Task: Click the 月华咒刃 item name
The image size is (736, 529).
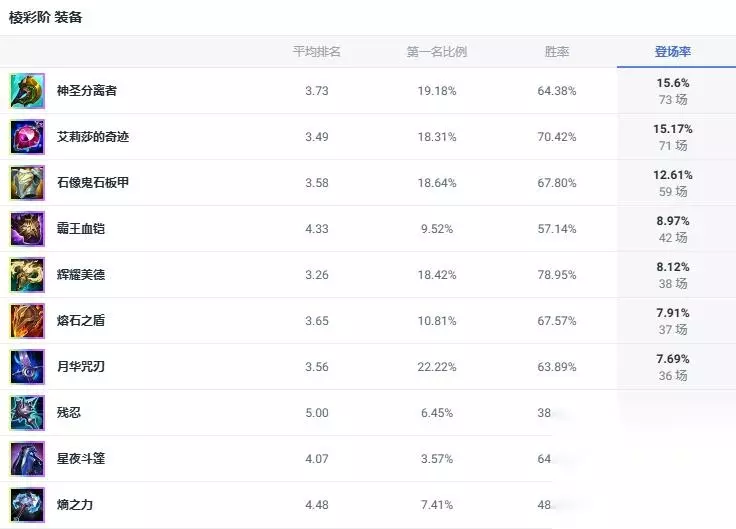Action: tap(81, 367)
